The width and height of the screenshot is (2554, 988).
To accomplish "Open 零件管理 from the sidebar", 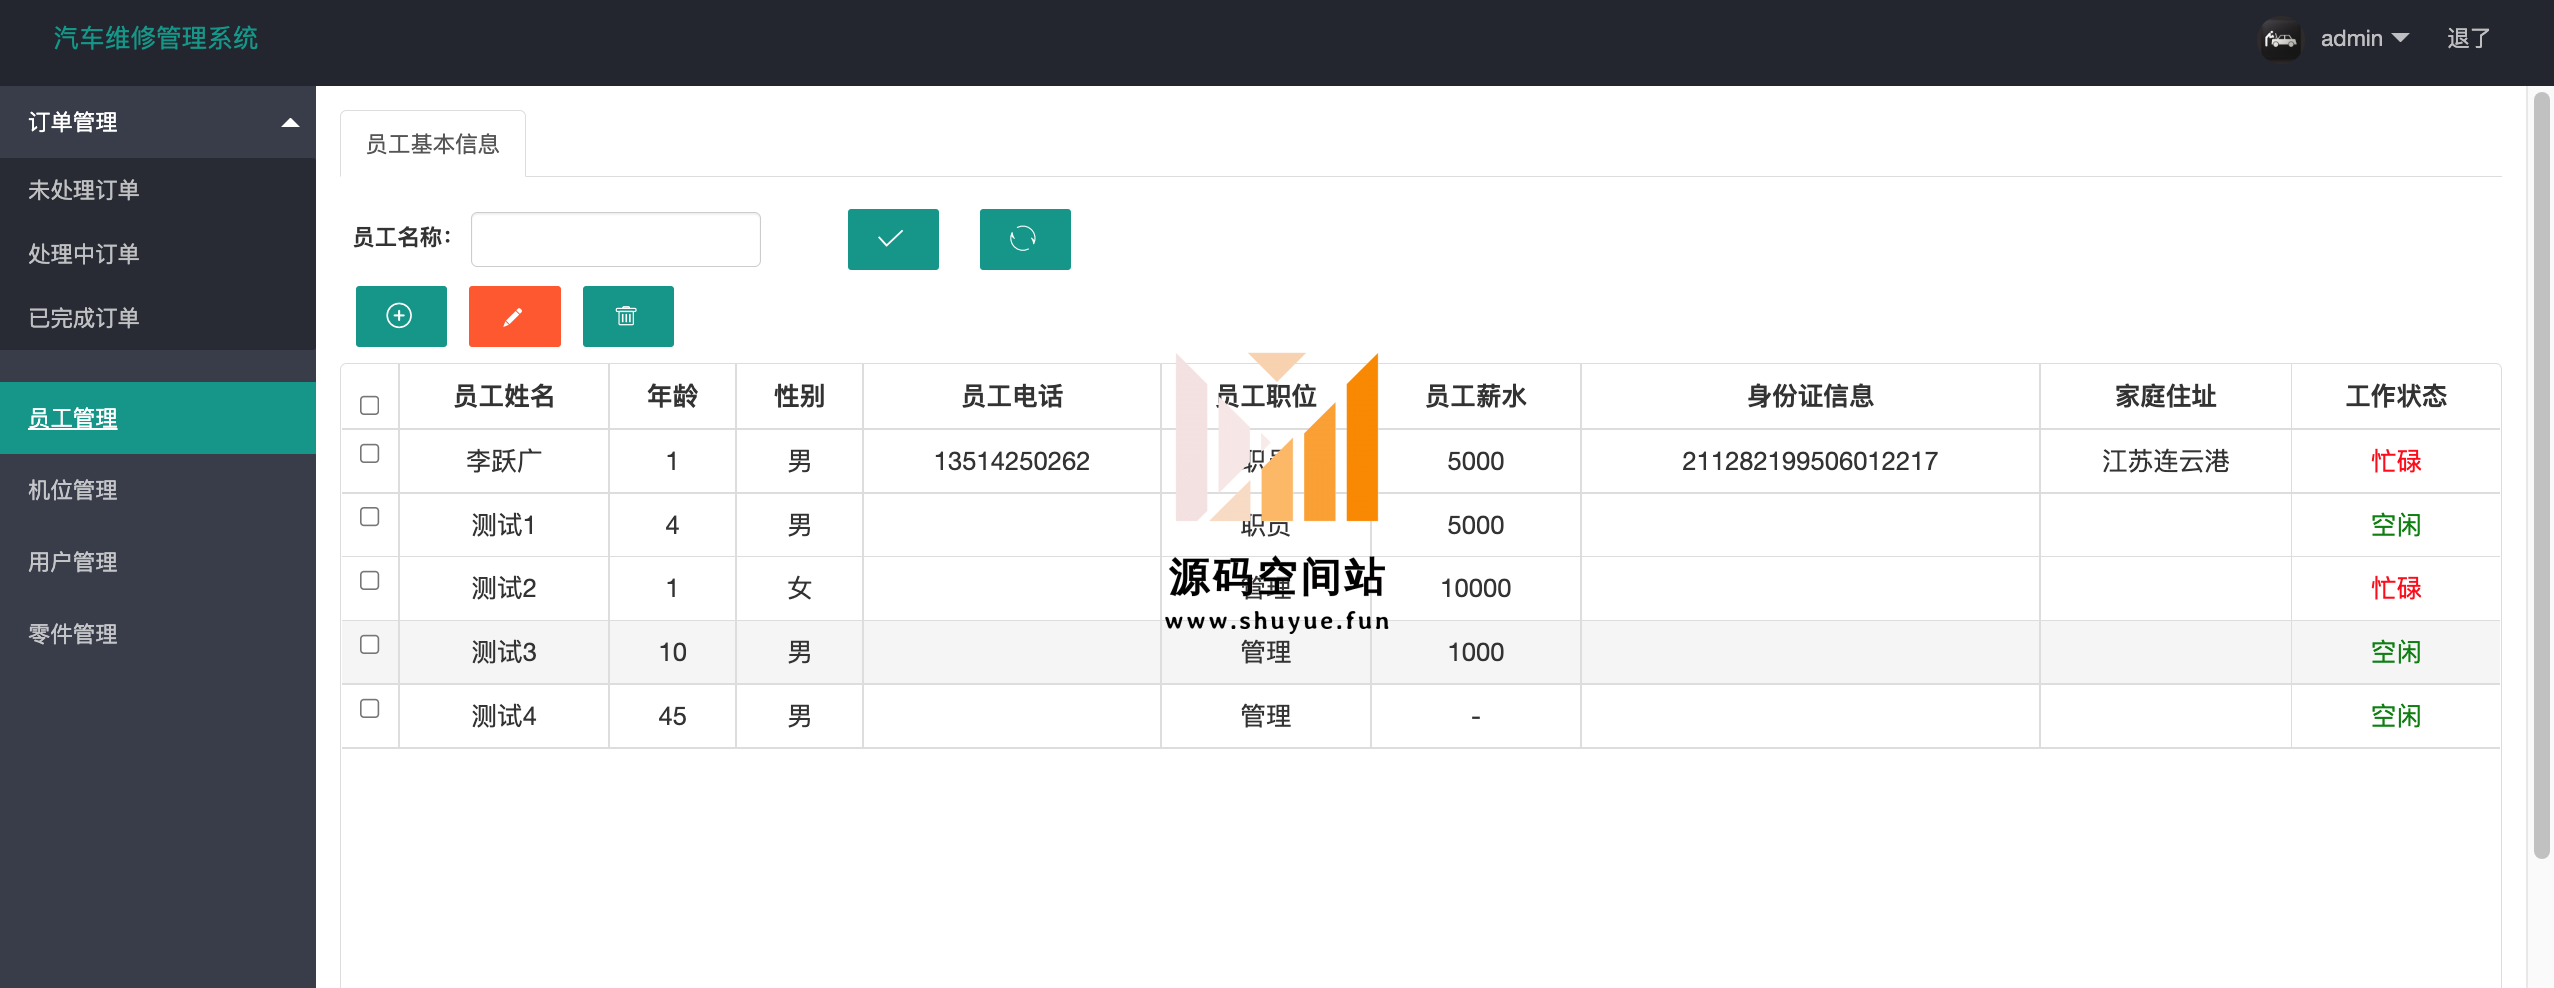I will pos(73,634).
